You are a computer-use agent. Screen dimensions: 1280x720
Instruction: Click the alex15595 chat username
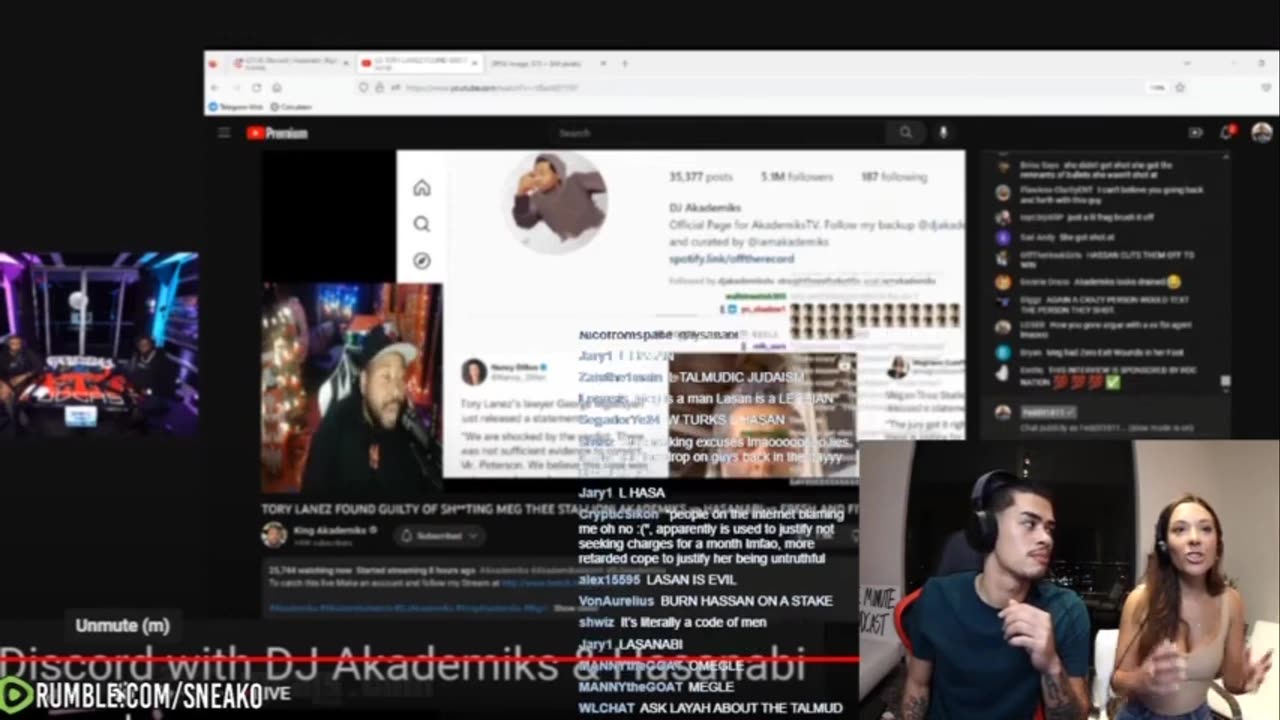(x=609, y=580)
